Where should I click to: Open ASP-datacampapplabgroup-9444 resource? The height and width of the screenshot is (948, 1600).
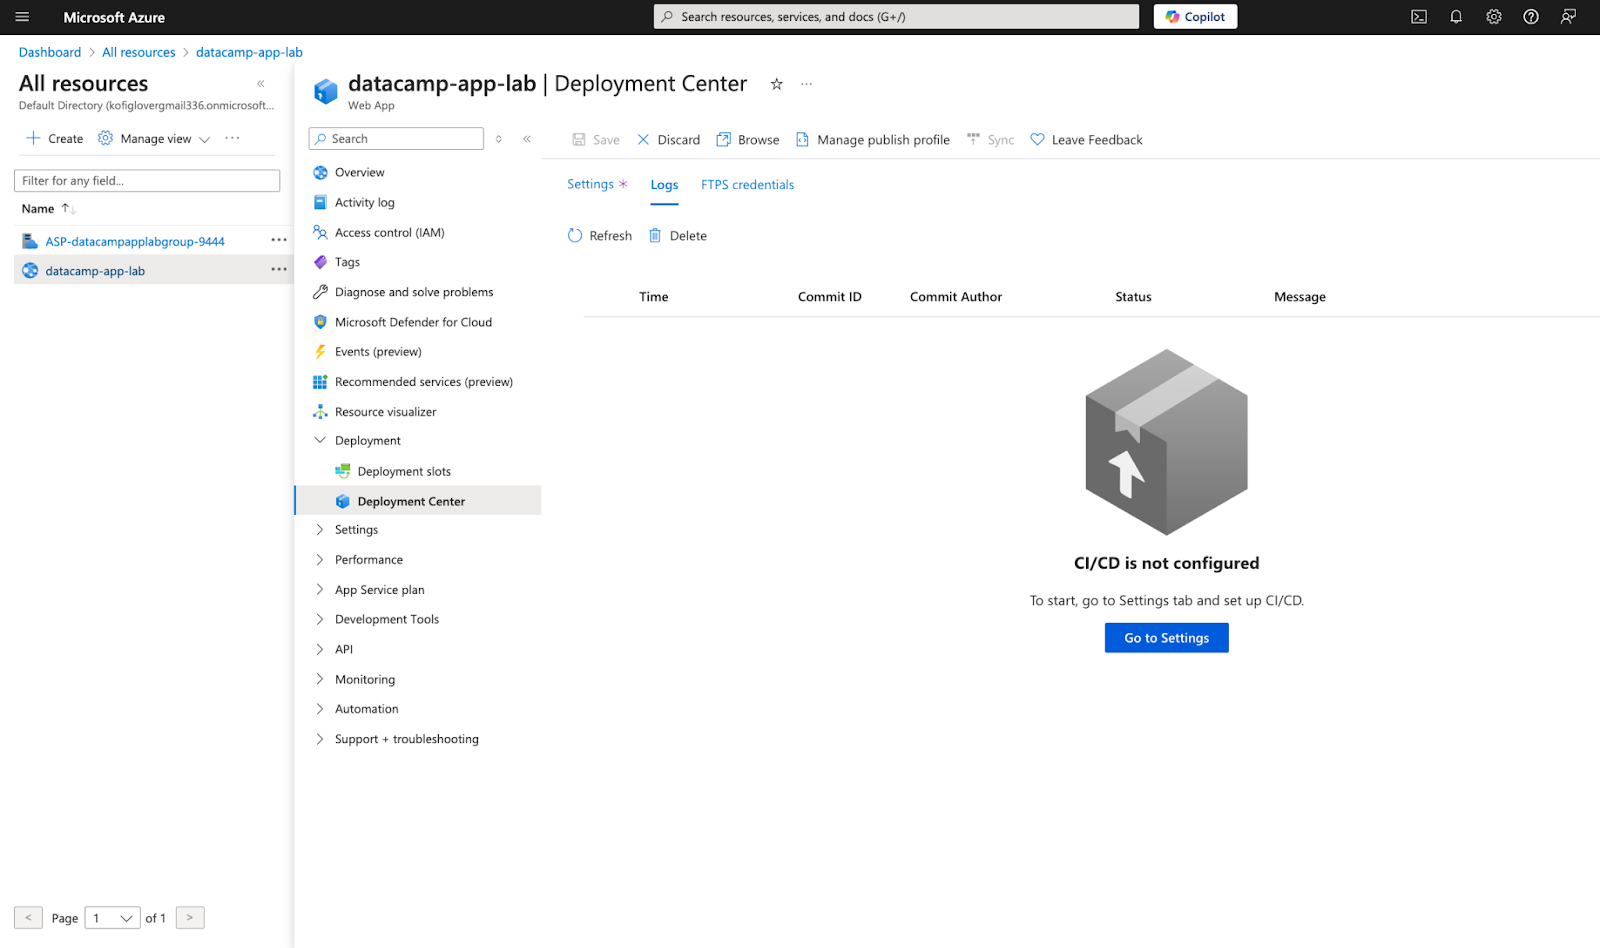(x=135, y=242)
